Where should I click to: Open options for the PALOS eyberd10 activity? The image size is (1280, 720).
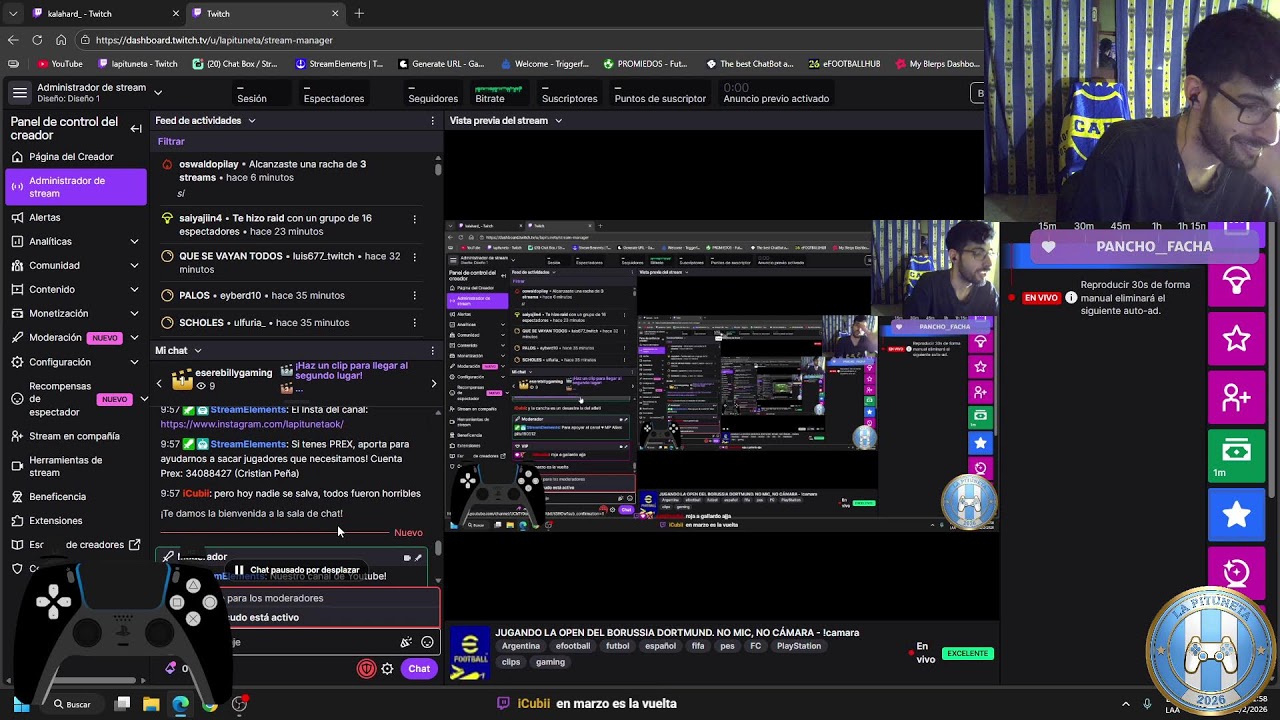coord(415,296)
